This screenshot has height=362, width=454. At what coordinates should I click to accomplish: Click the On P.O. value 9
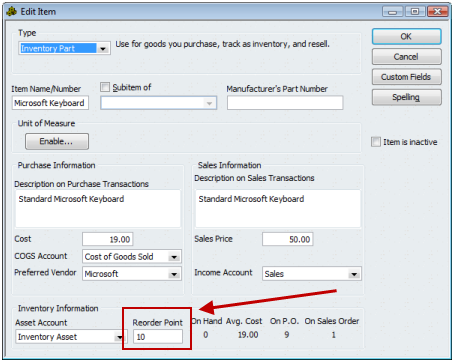tap(287, 335)
